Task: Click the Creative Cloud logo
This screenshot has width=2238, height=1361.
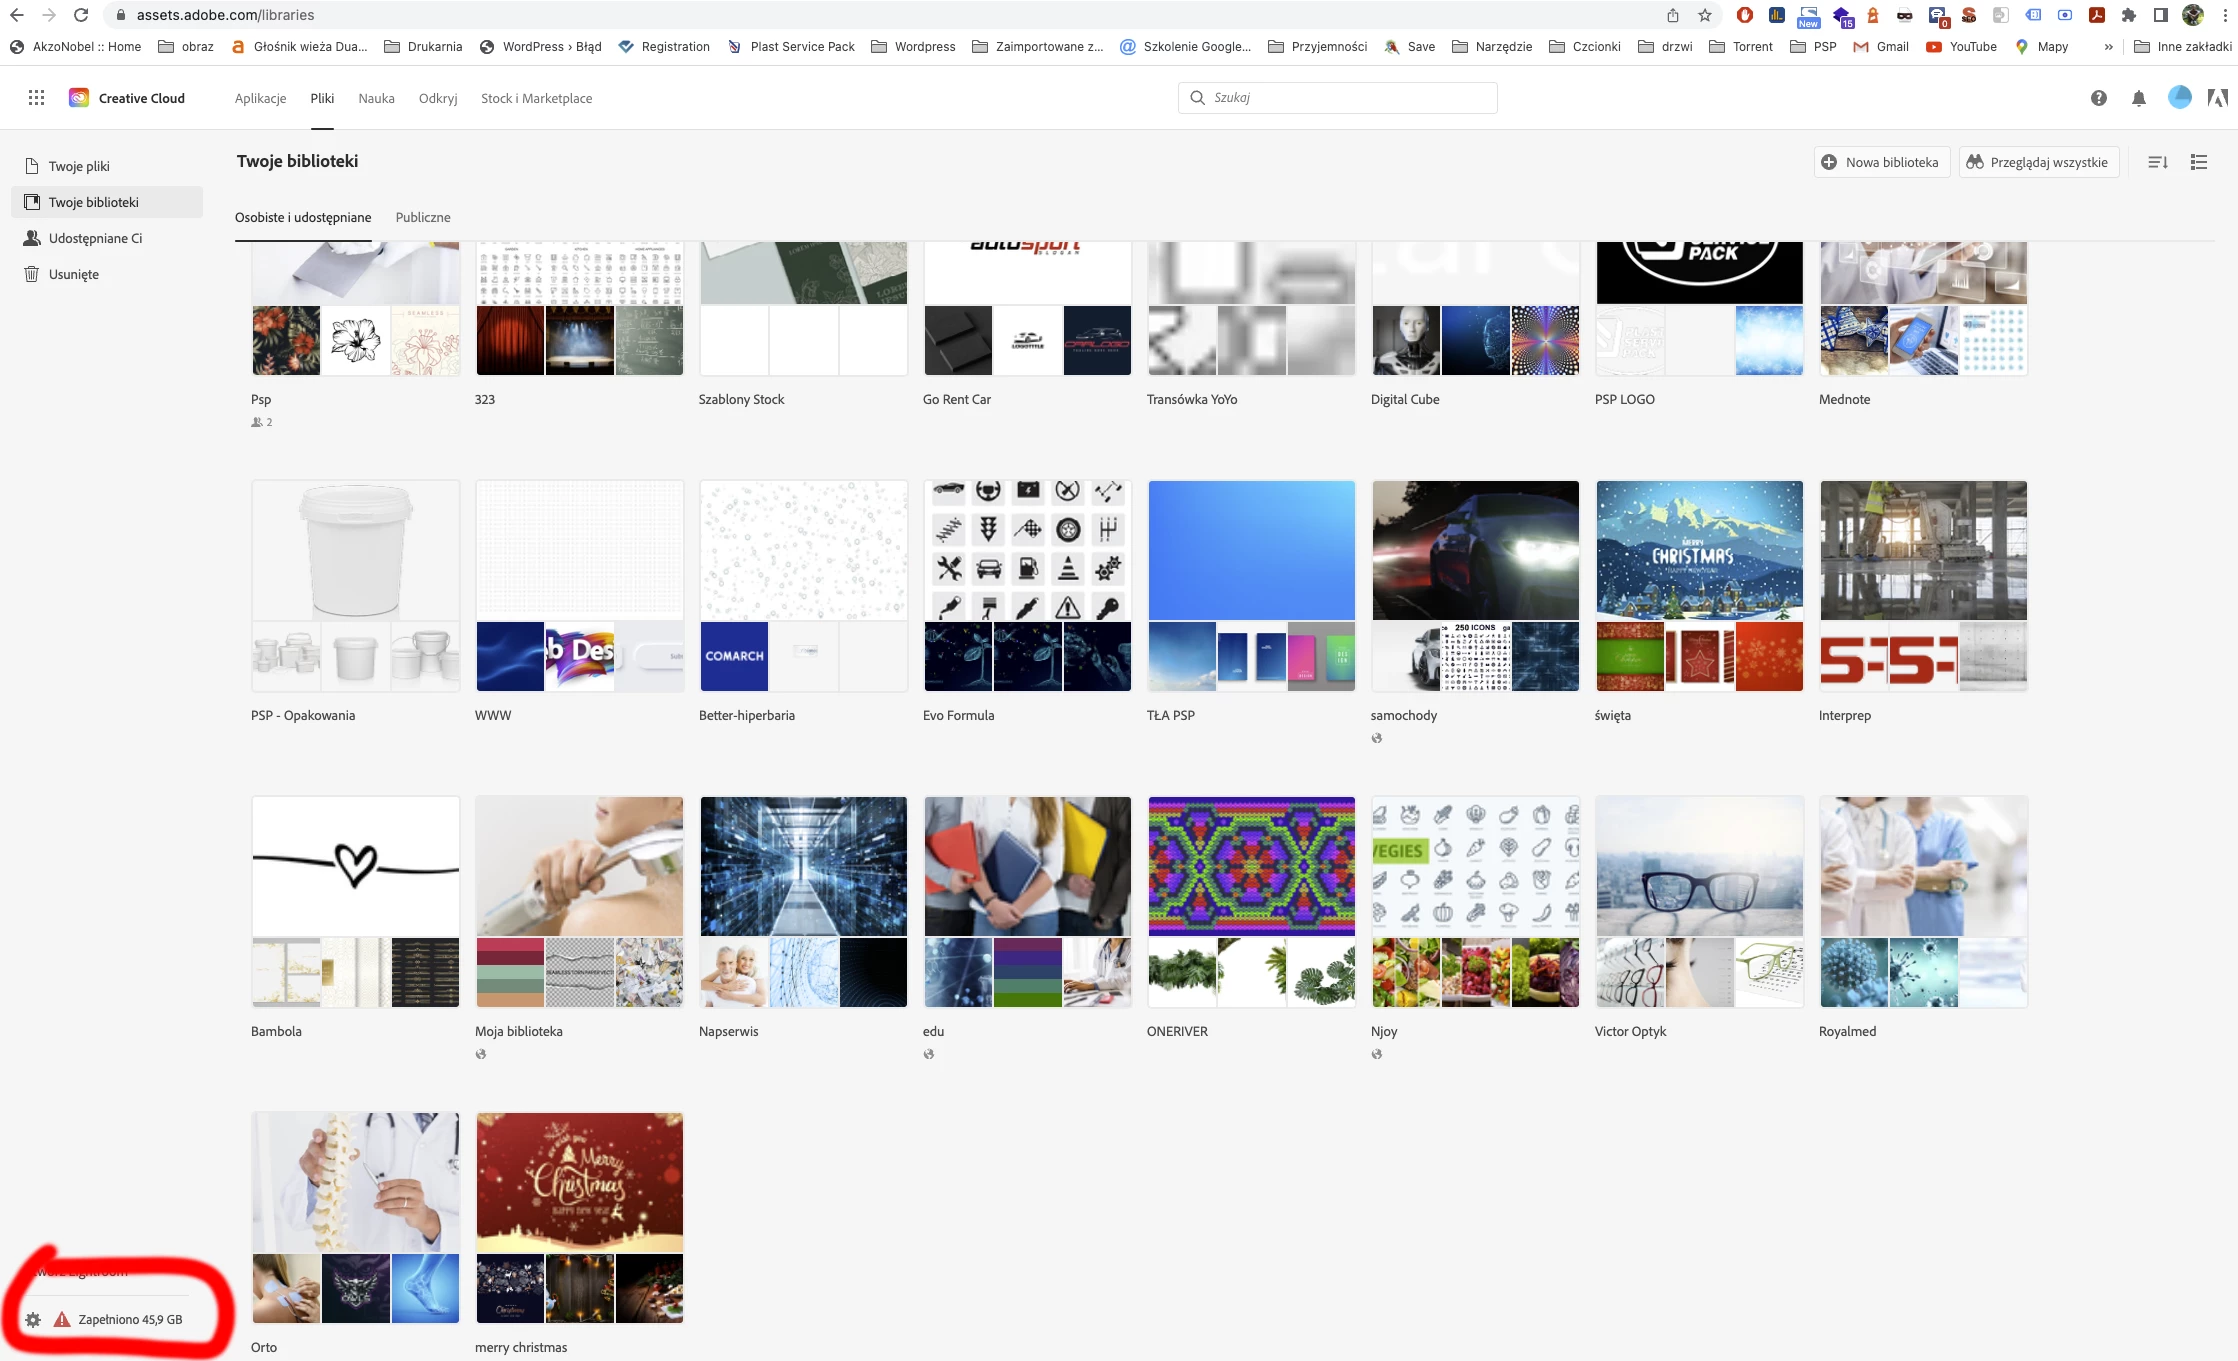Action: [79, 98]
